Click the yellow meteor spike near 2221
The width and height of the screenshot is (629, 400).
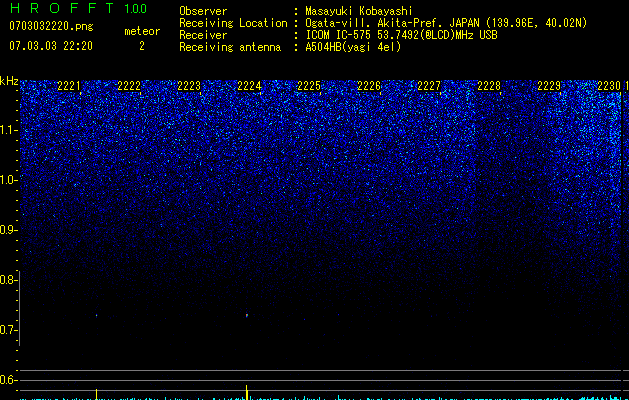[96, 394]
